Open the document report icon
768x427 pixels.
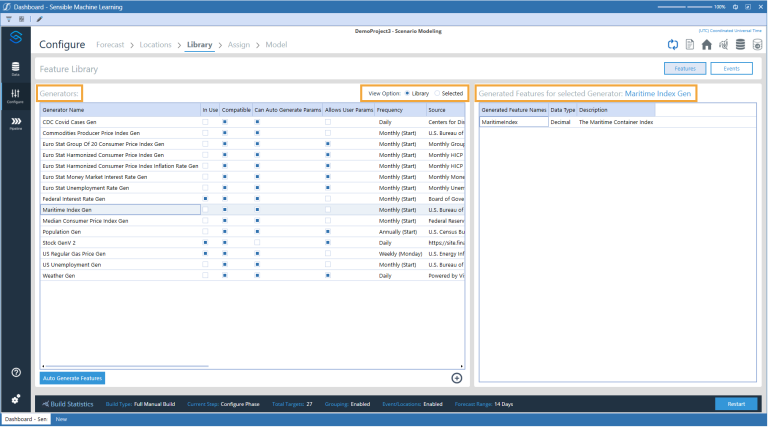pyautogui.click(x=689, y=45)
